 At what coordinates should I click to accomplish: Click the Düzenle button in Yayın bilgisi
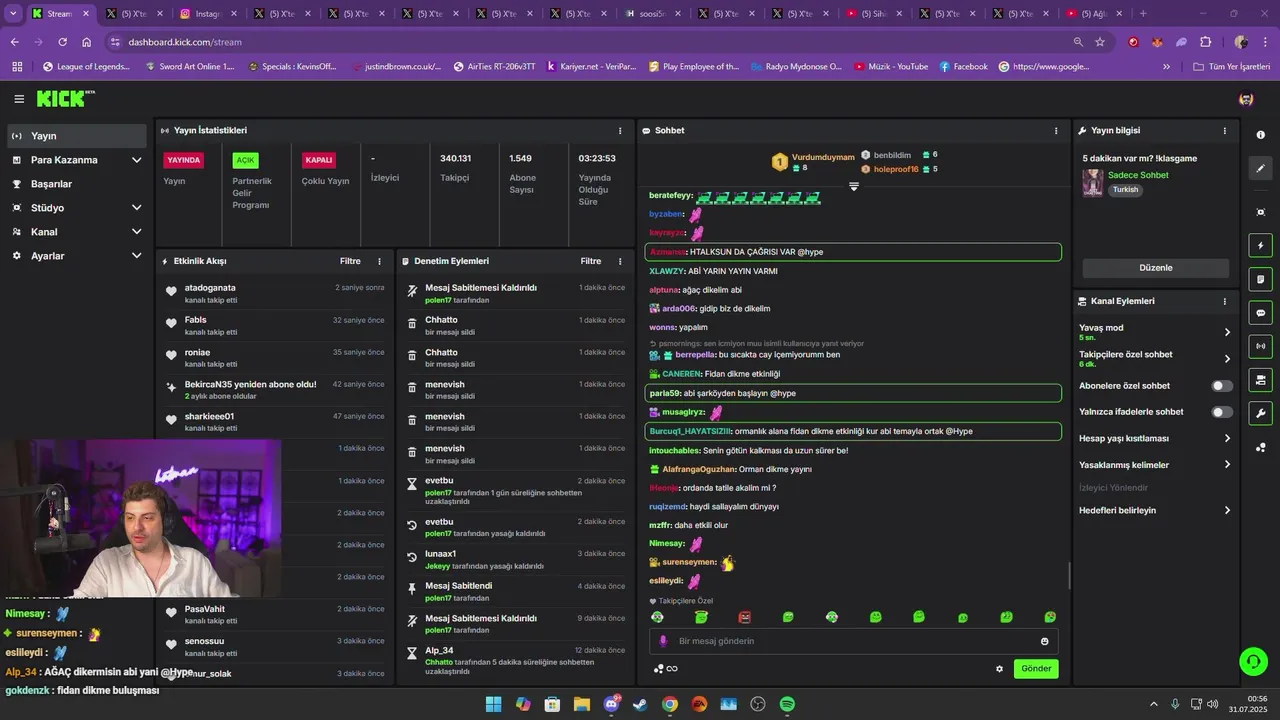point(1156,268)
